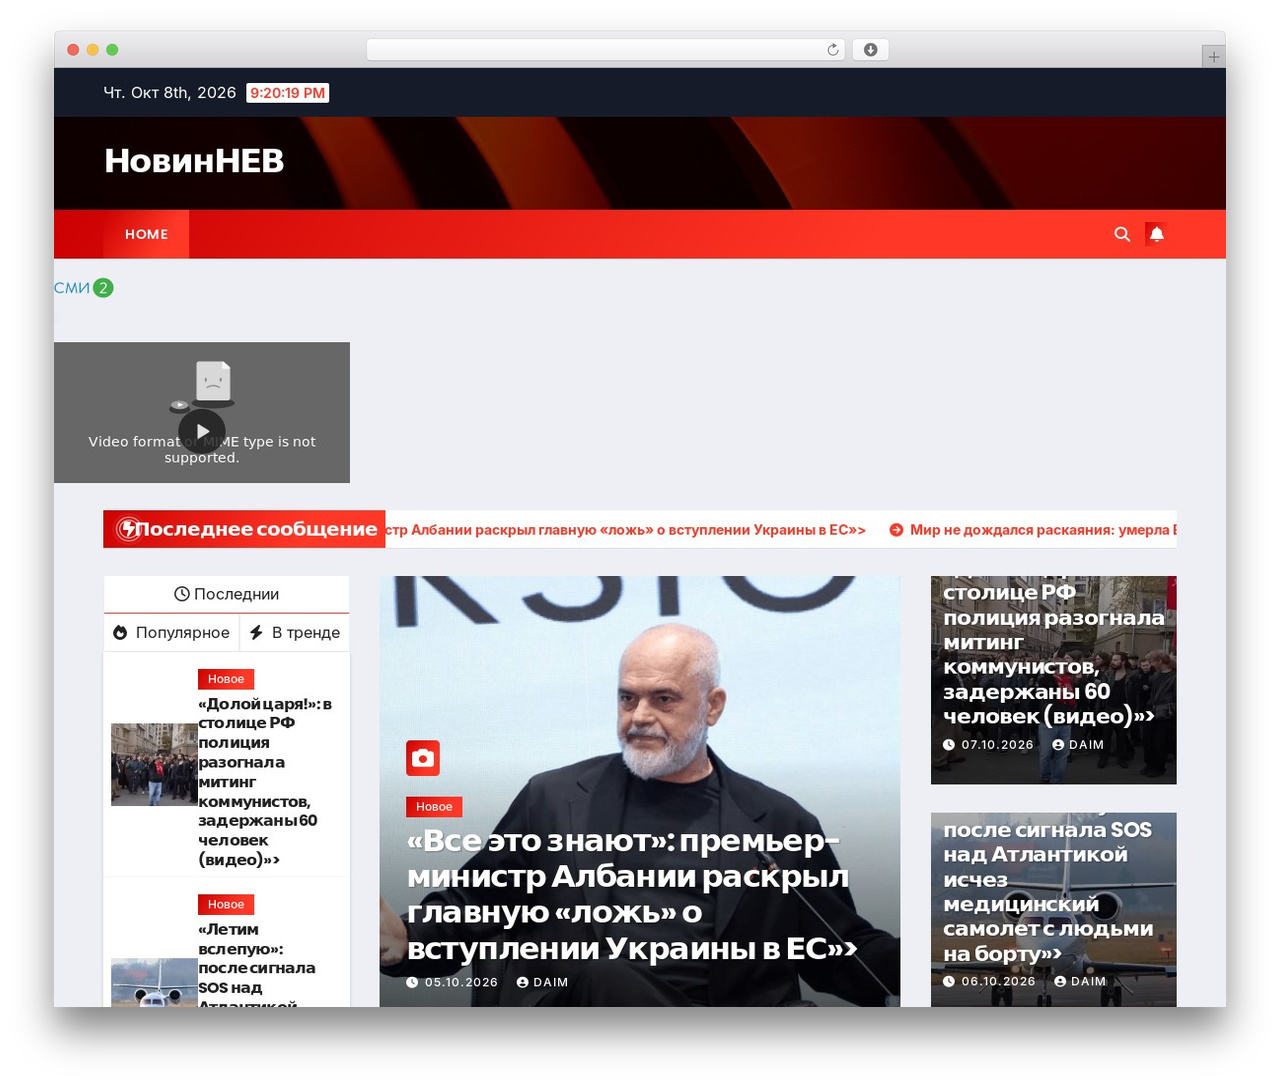Open sidebar headline «Долой царя!»
The width and height of the screenshot is (1280, 1084).
coord(265,781)
